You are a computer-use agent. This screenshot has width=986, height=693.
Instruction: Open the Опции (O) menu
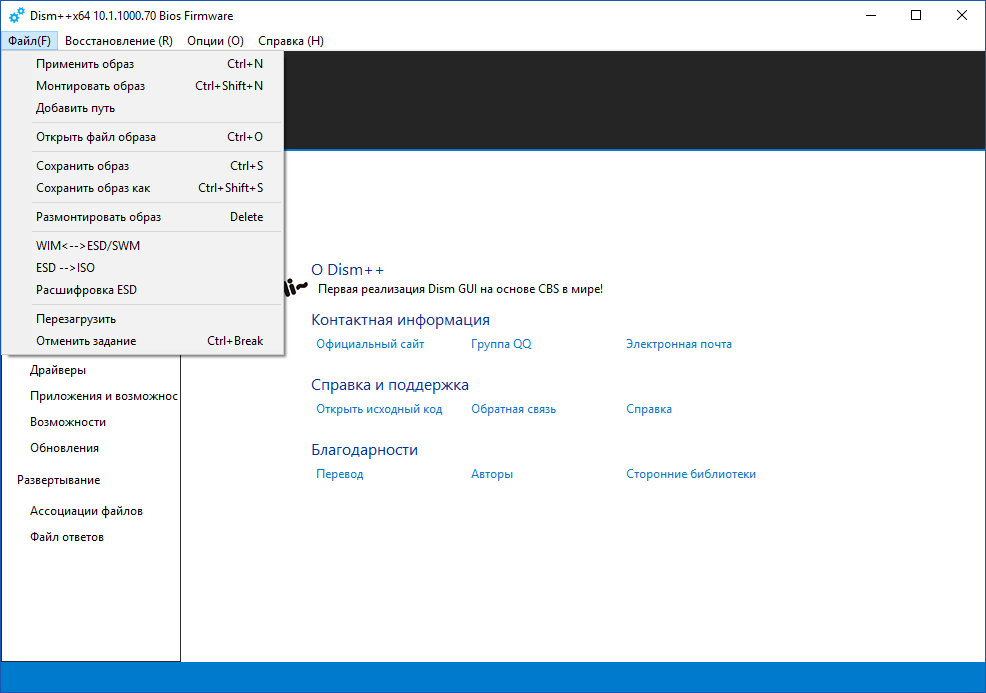[215, 41]
